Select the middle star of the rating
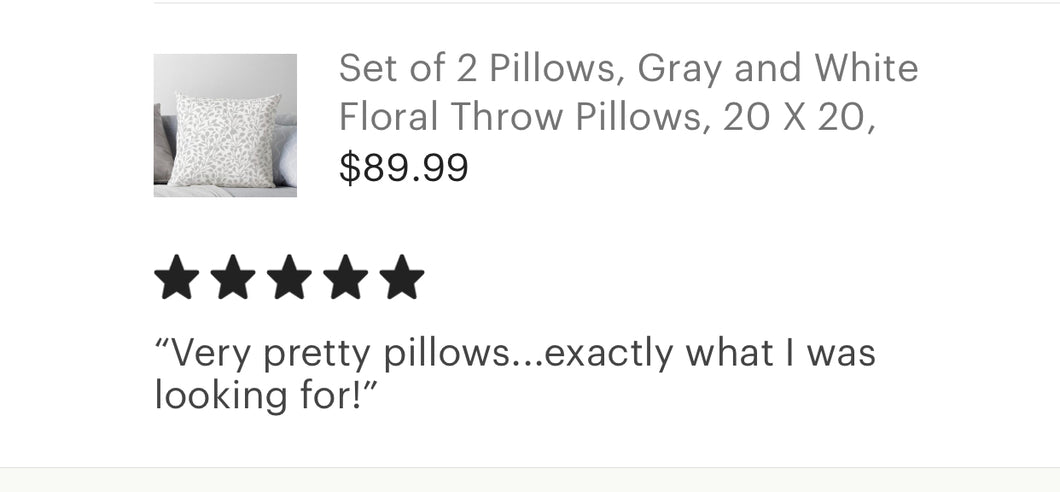The width and height of the screenshot is (1060, 492). (289, 278)
